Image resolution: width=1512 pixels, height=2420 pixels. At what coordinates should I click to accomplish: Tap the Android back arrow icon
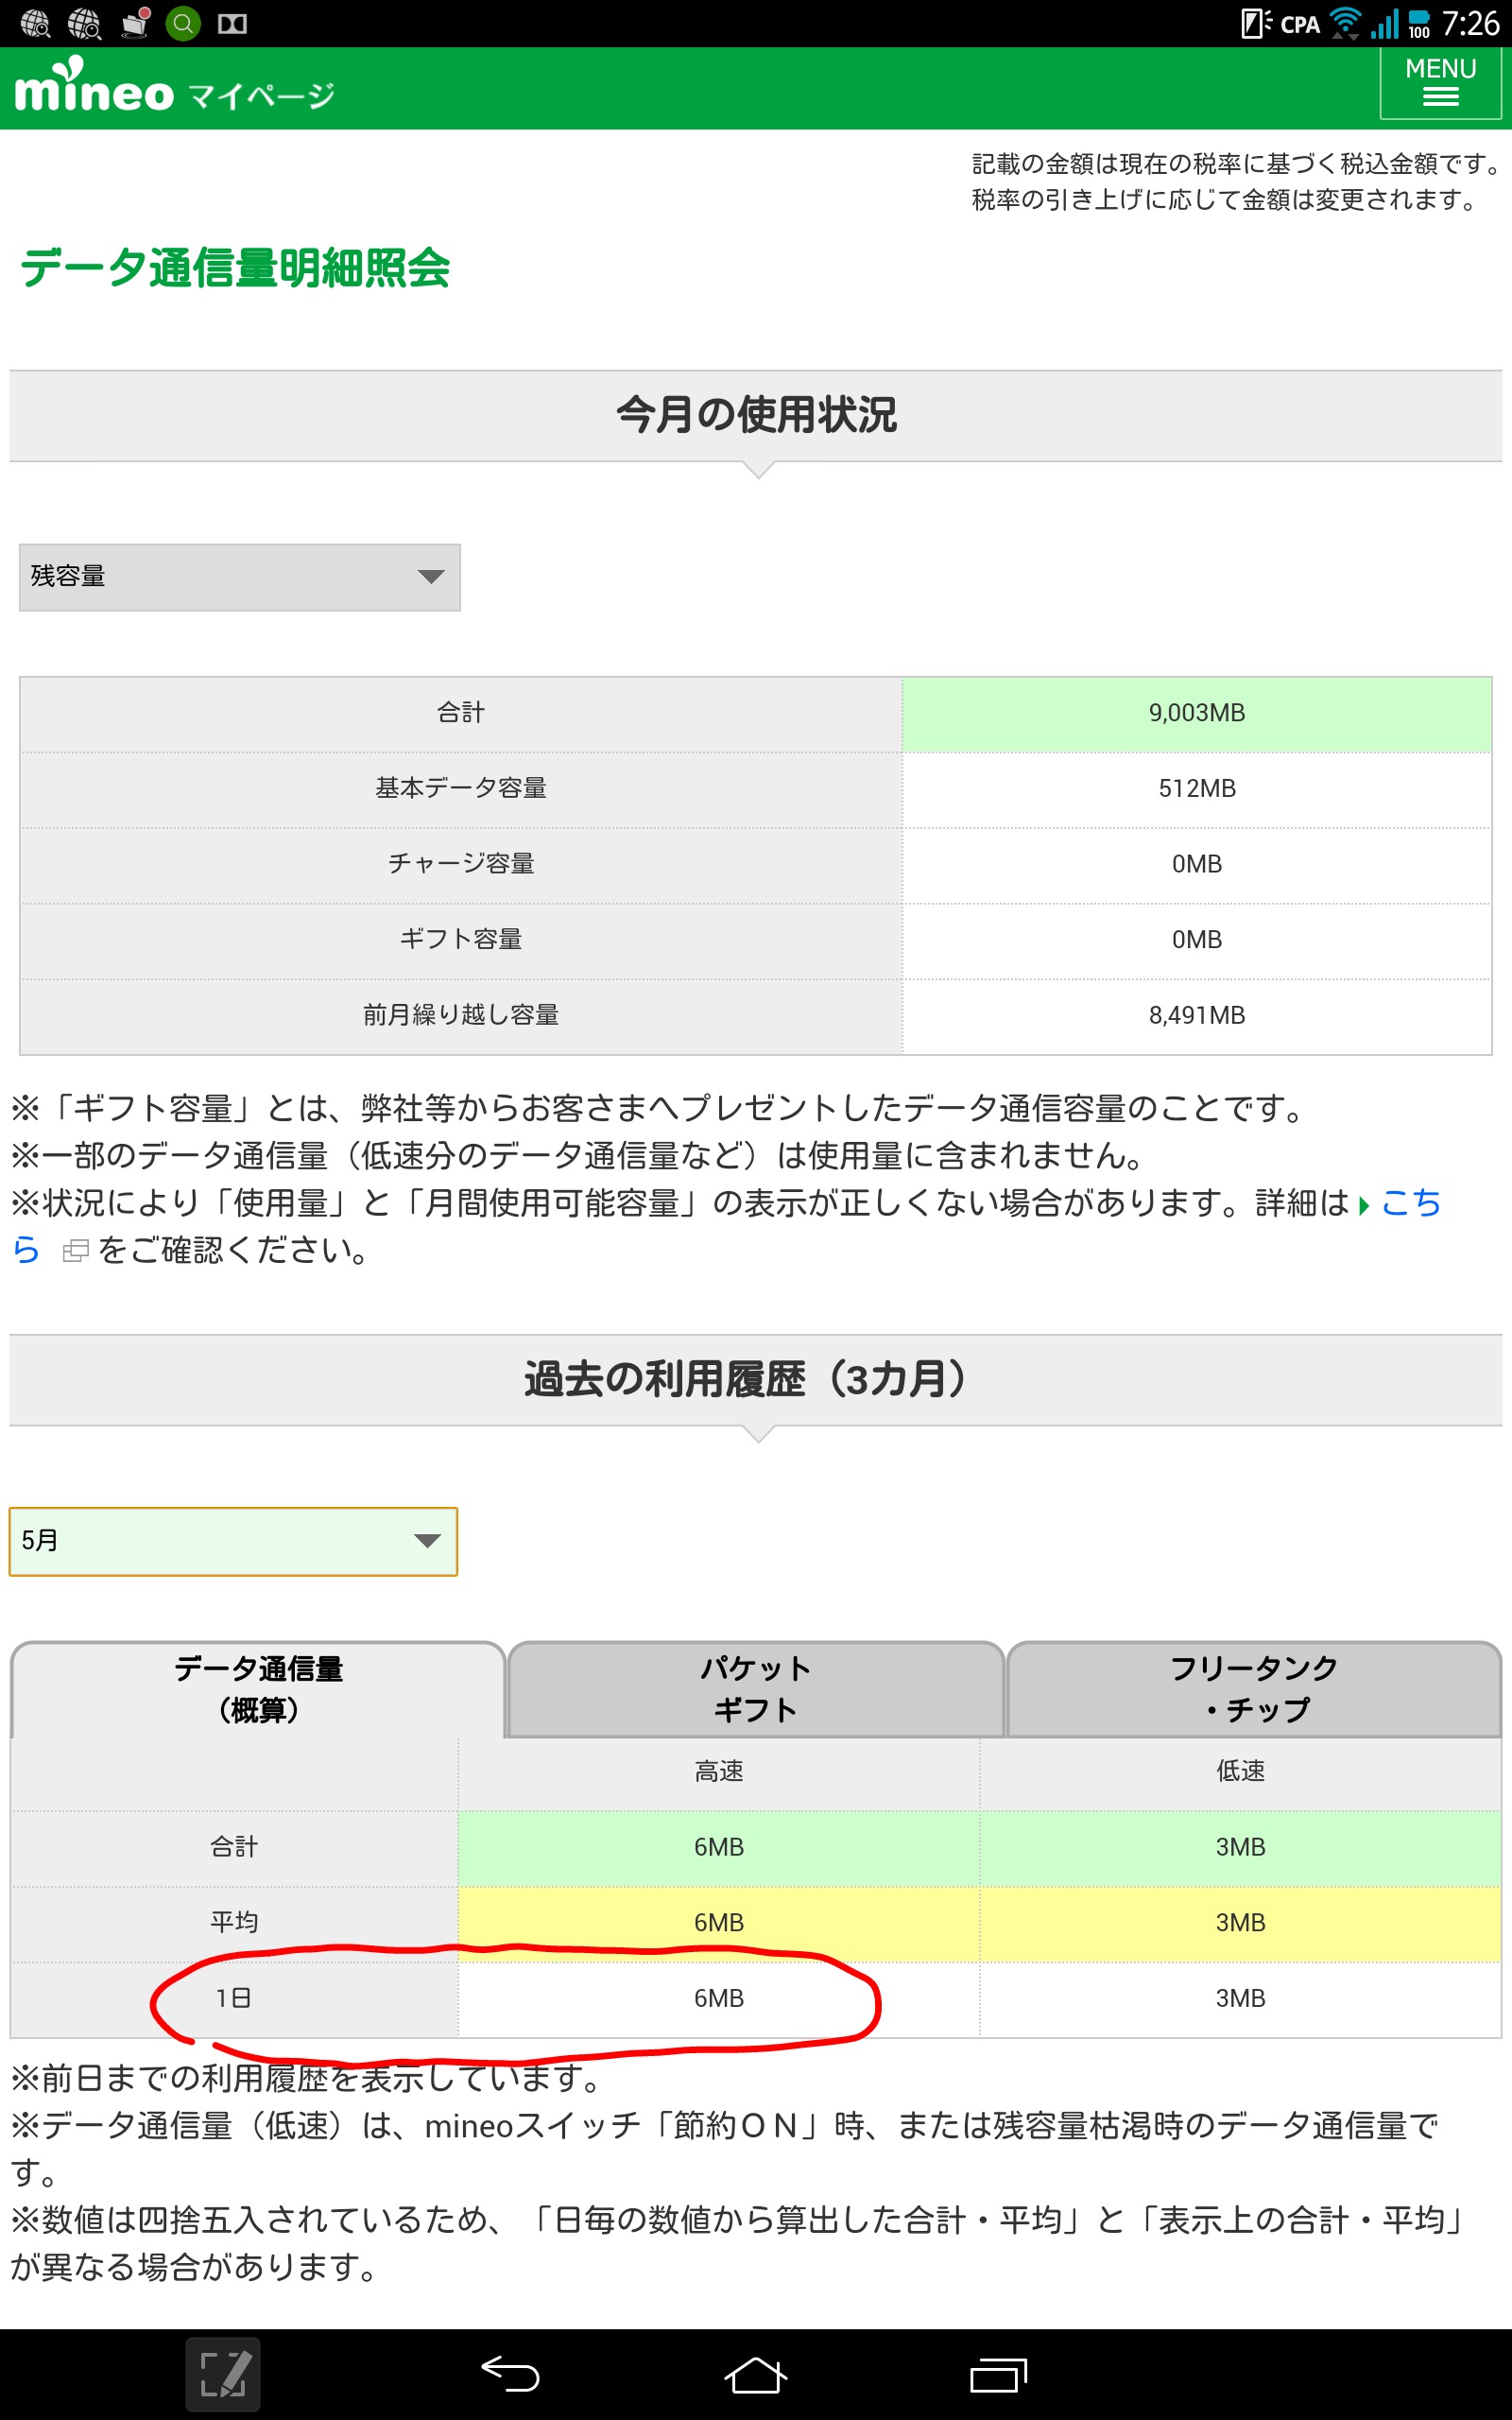point(510,2374)
